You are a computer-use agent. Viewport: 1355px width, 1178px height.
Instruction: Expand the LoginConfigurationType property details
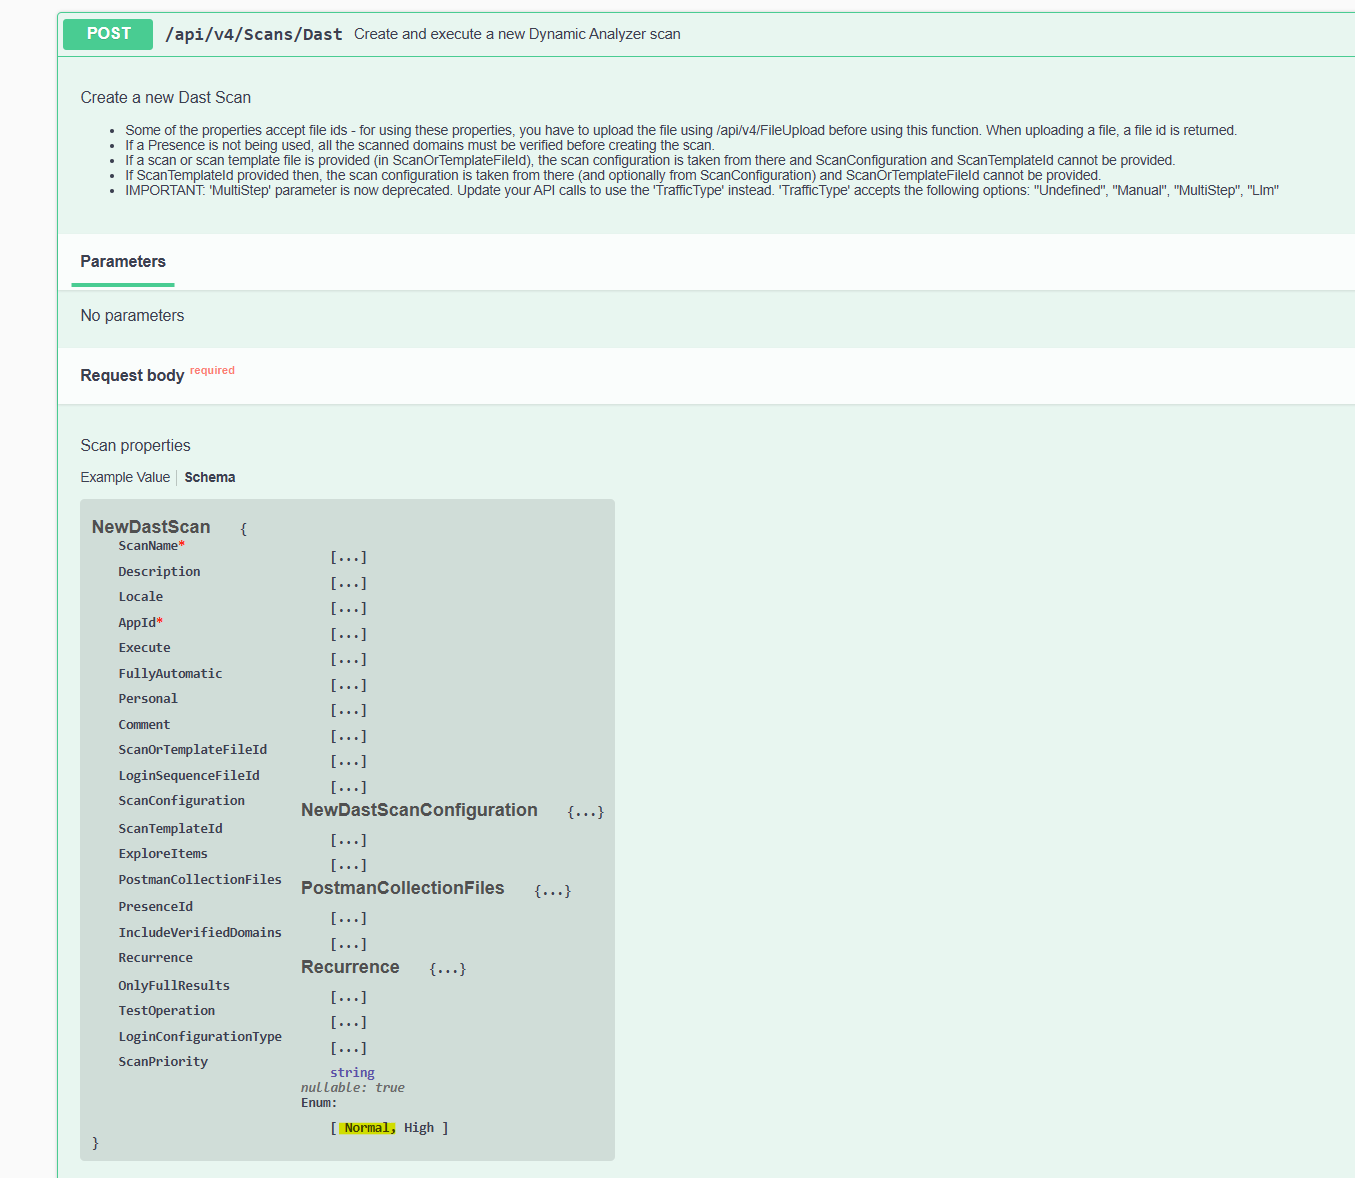point(349,1048)
